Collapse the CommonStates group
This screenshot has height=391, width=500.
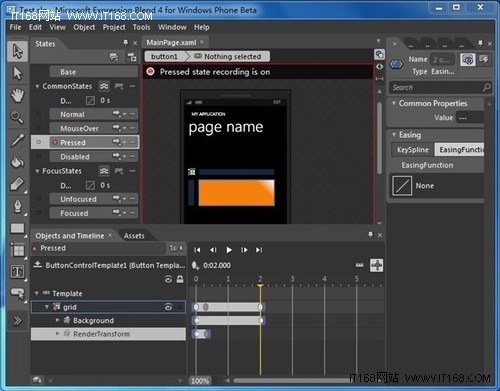pos(37,86)
